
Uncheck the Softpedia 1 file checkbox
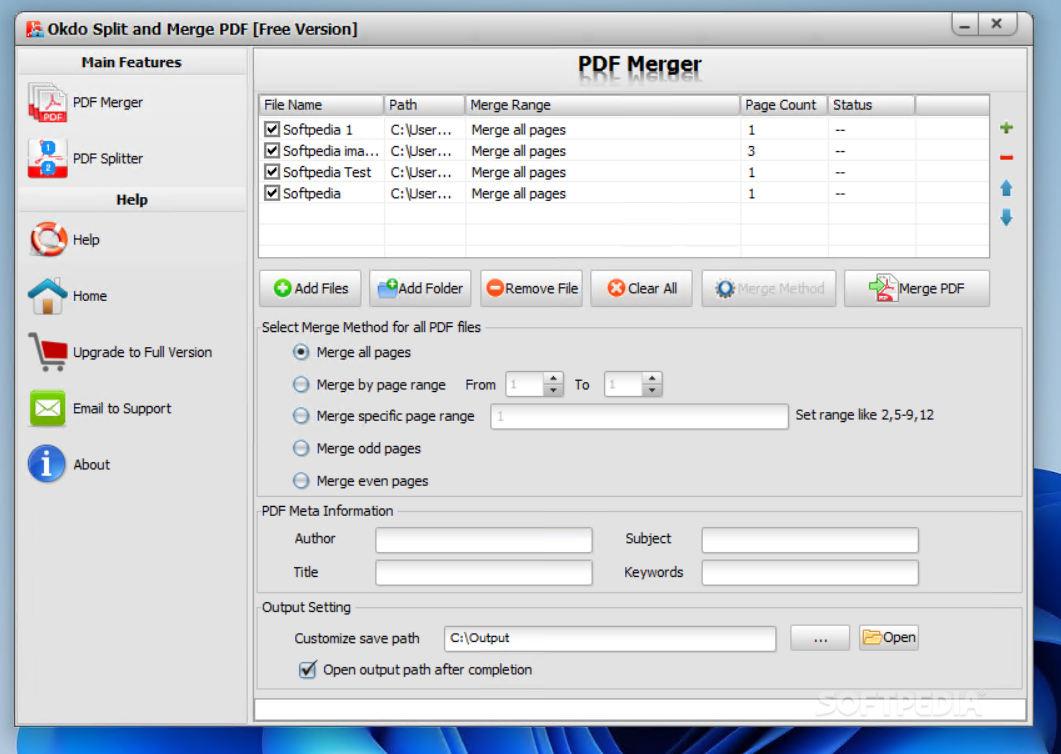pyautogui.click(x=272, y=129)
